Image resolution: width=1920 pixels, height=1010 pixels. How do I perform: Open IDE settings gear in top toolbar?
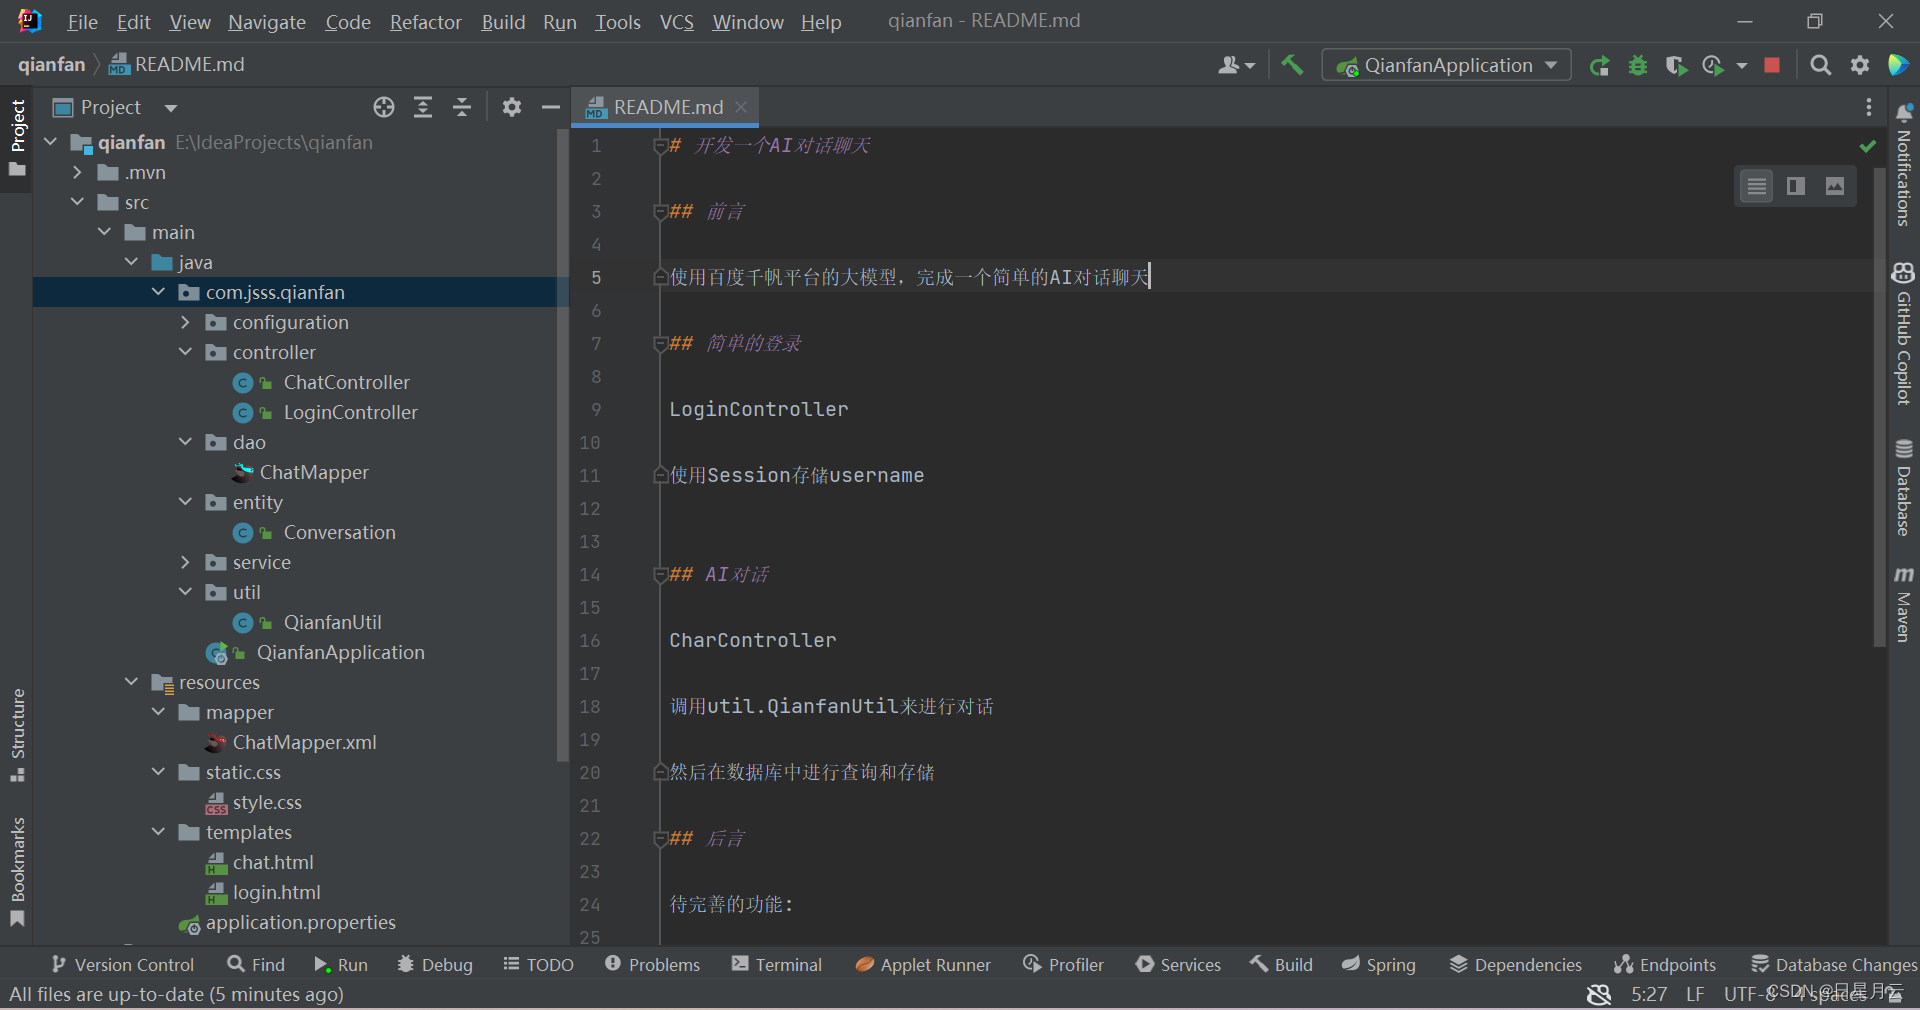coord(1860,65)
